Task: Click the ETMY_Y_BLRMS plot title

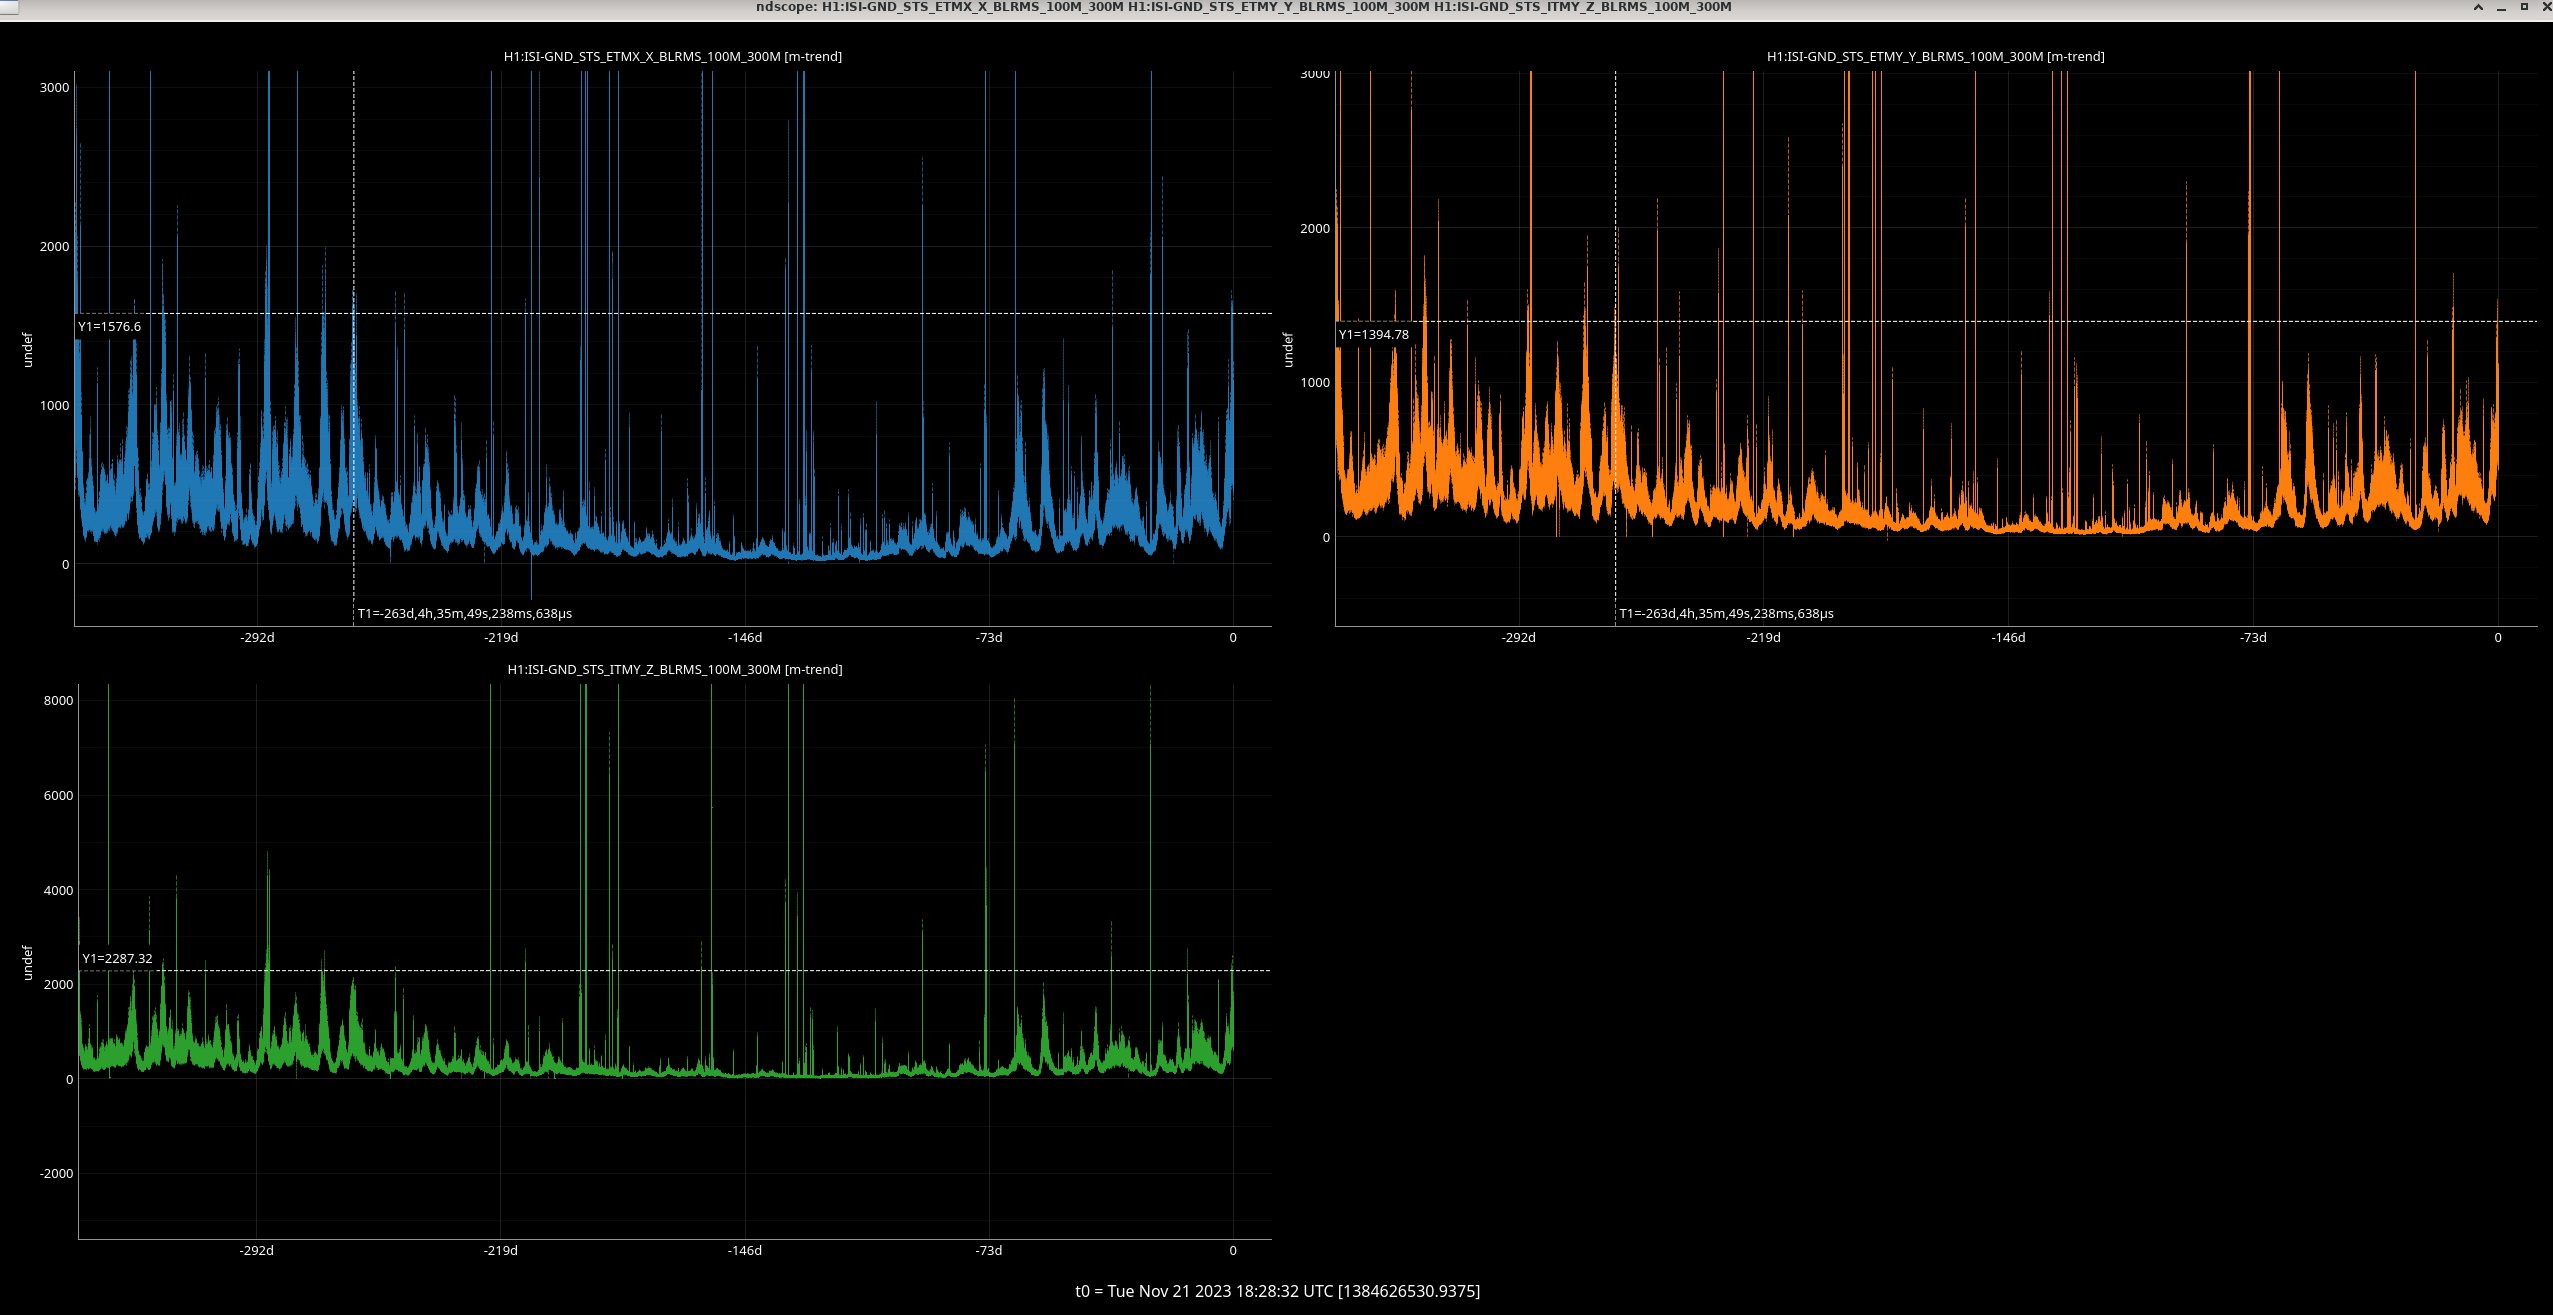Action: click(1935, 57)
